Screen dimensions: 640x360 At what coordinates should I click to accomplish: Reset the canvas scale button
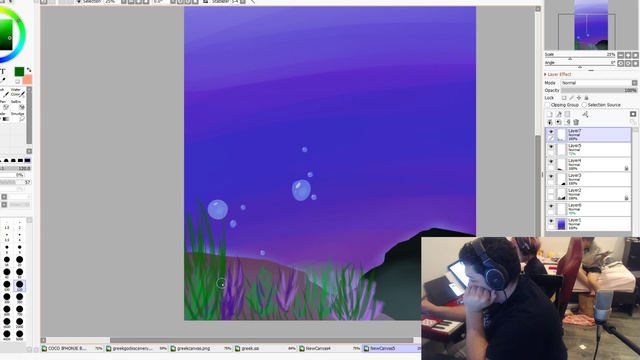pyautogui.click(x=636, y=55)
